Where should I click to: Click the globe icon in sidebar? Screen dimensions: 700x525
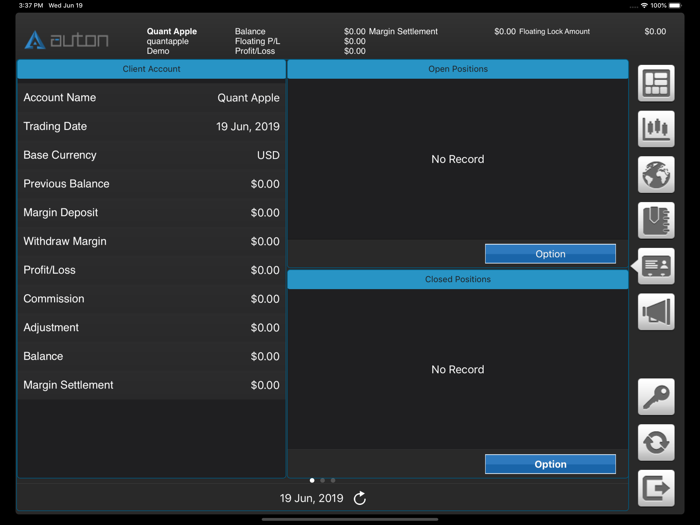(656, 175)
